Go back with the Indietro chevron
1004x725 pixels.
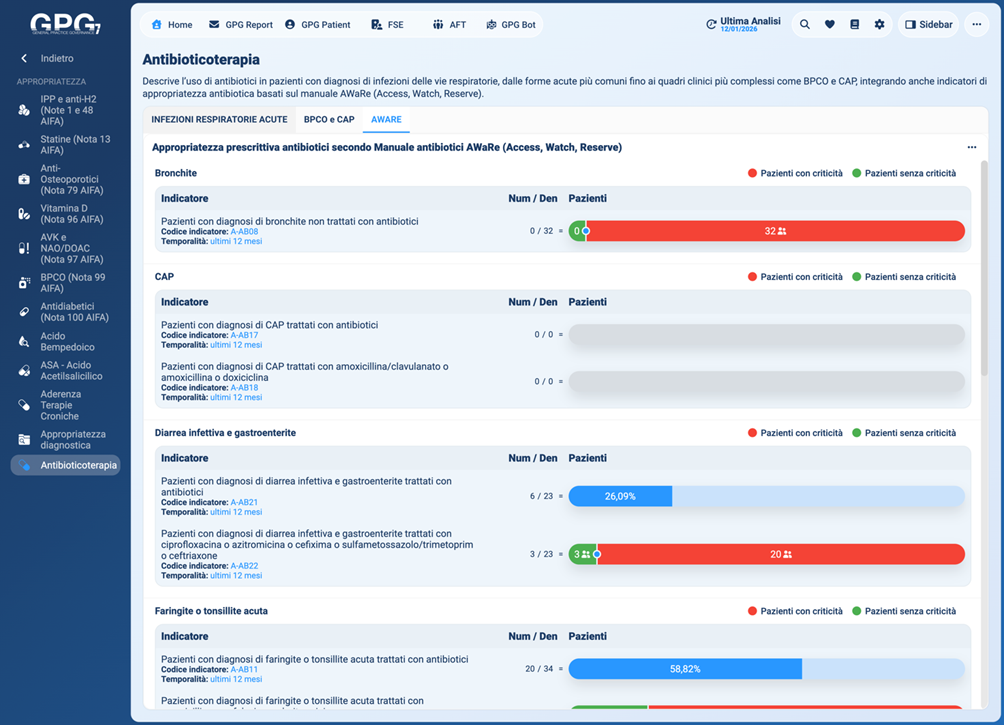pos(25,58)
